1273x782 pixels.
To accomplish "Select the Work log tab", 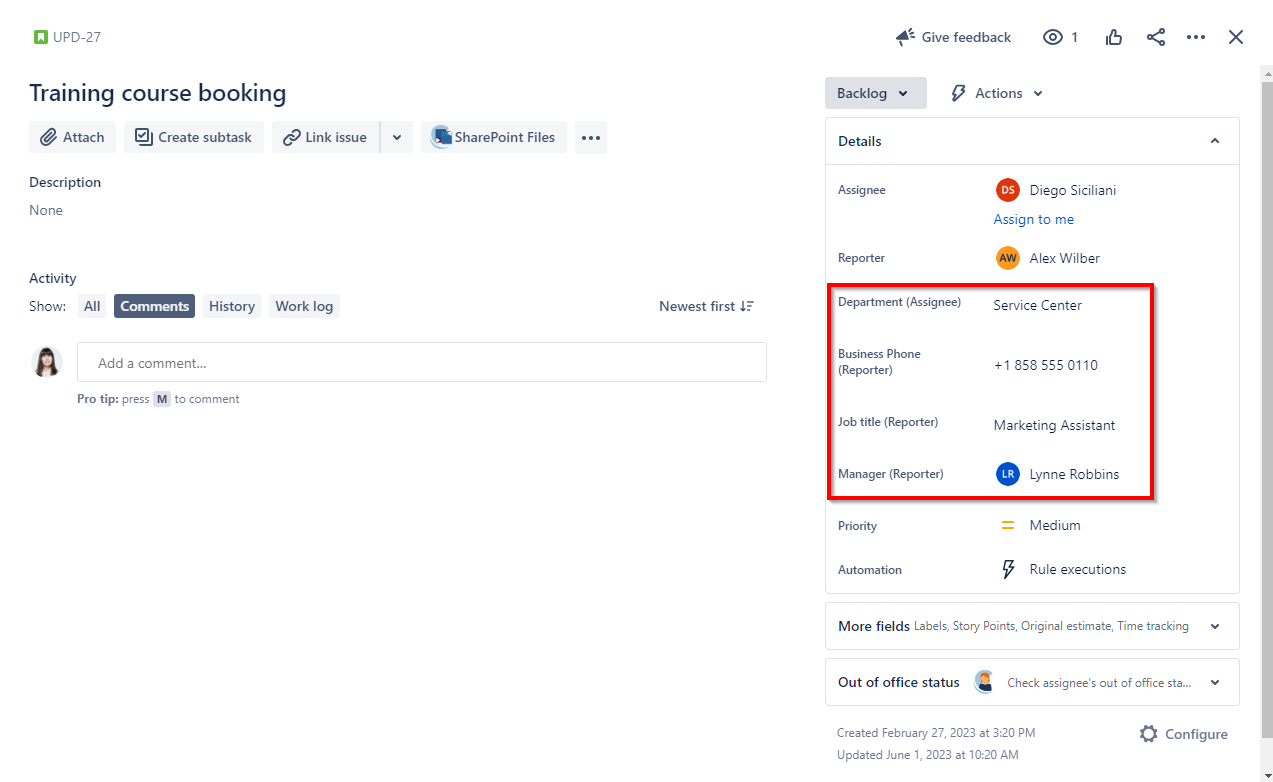I will pos(304,306).
